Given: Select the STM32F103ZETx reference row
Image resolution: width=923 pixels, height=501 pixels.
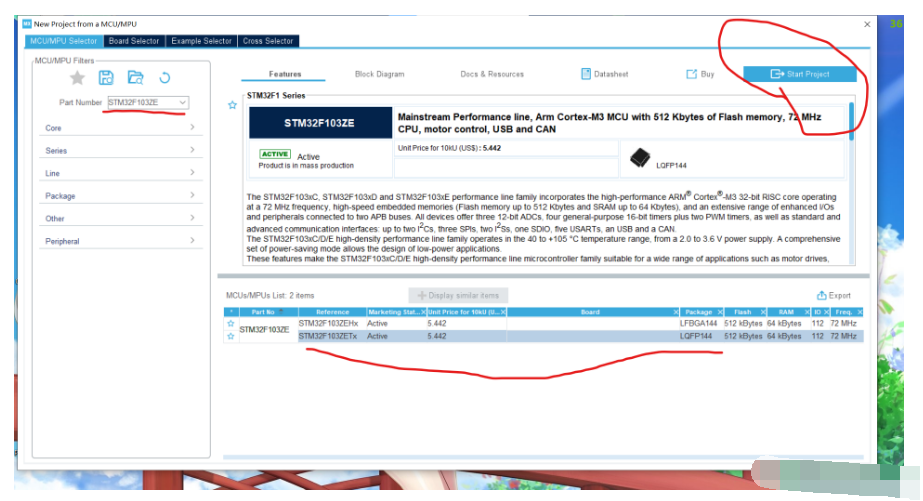Looking at the screenshot, I should (x=328, y=336).
